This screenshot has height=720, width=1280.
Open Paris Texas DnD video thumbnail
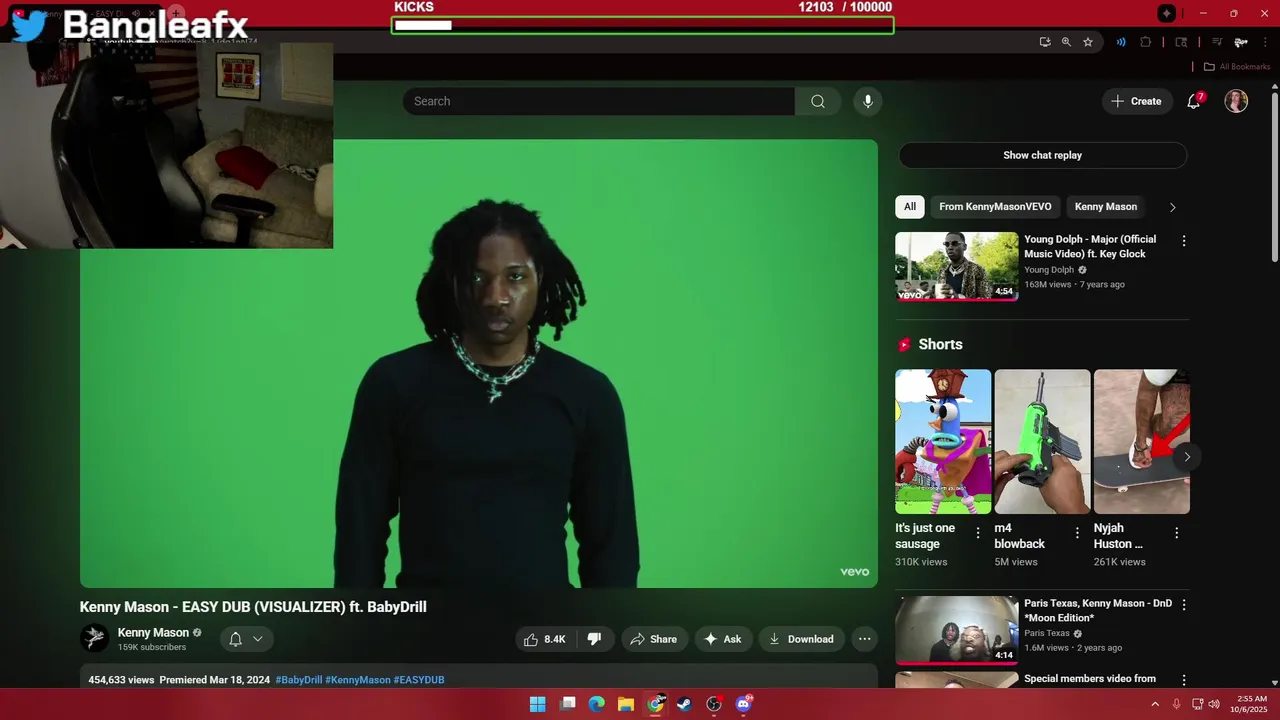956,630
